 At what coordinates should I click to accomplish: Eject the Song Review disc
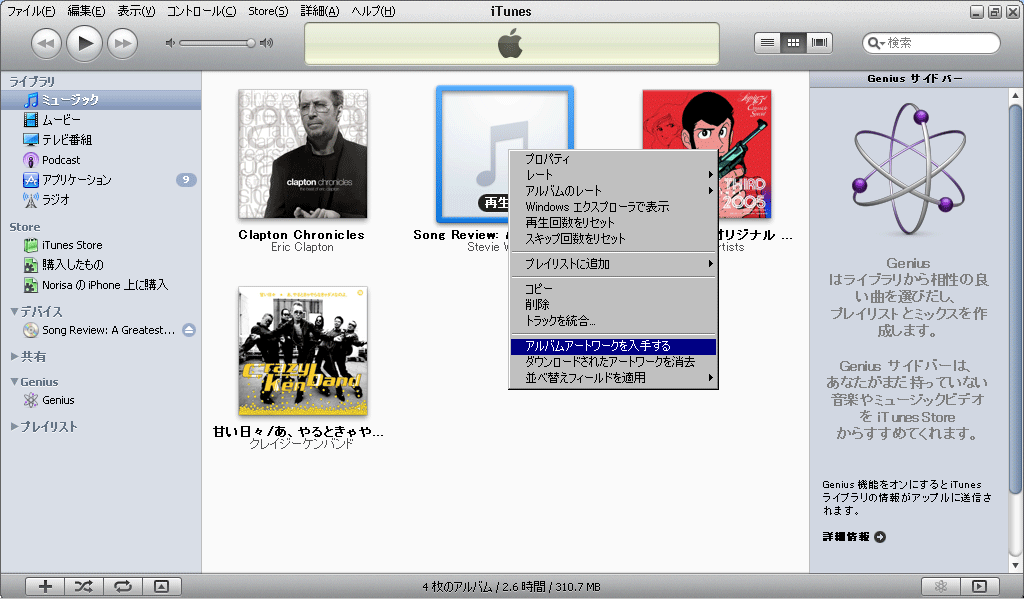(x=189, y=330)
